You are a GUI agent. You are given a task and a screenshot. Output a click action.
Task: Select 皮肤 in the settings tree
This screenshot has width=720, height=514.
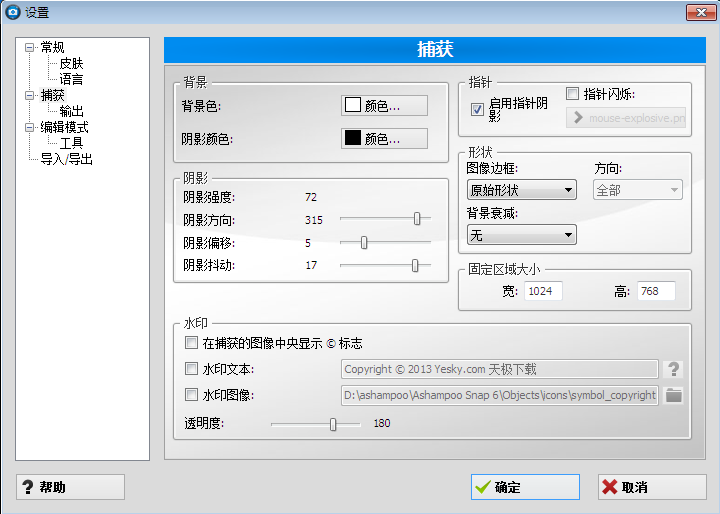click(x=71, y=63)
